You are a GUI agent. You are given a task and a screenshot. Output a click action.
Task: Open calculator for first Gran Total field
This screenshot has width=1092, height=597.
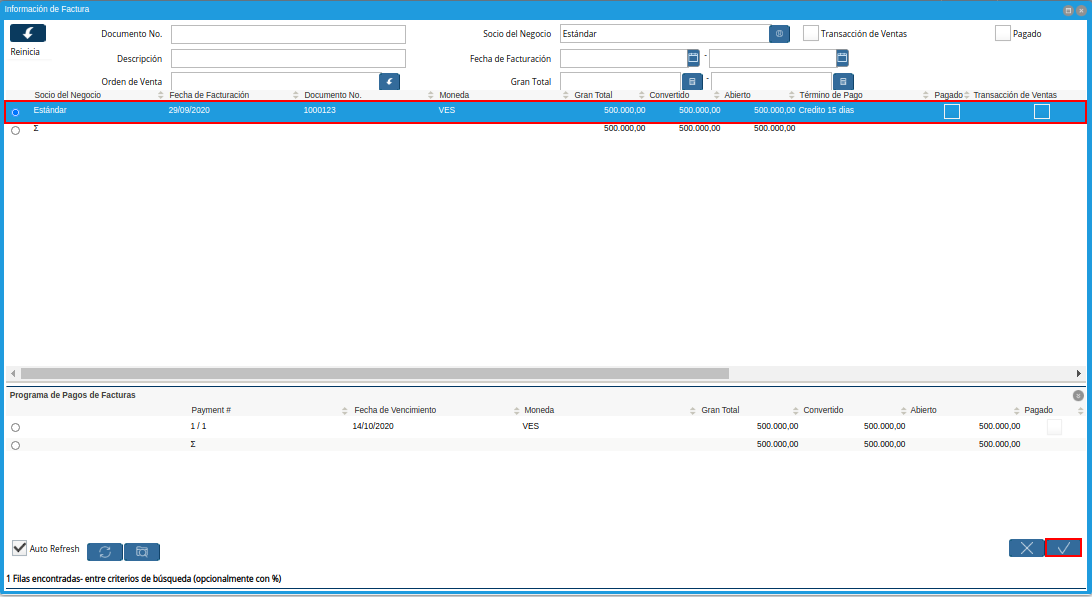pos(692,82)
